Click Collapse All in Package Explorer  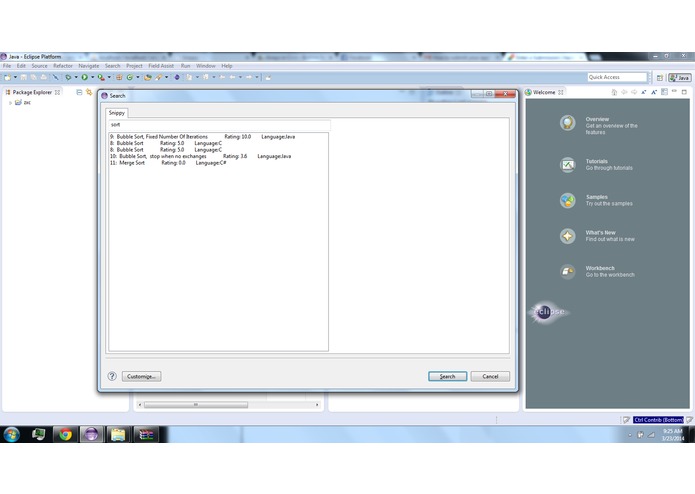pyautogui.click(x=79, y=92)
